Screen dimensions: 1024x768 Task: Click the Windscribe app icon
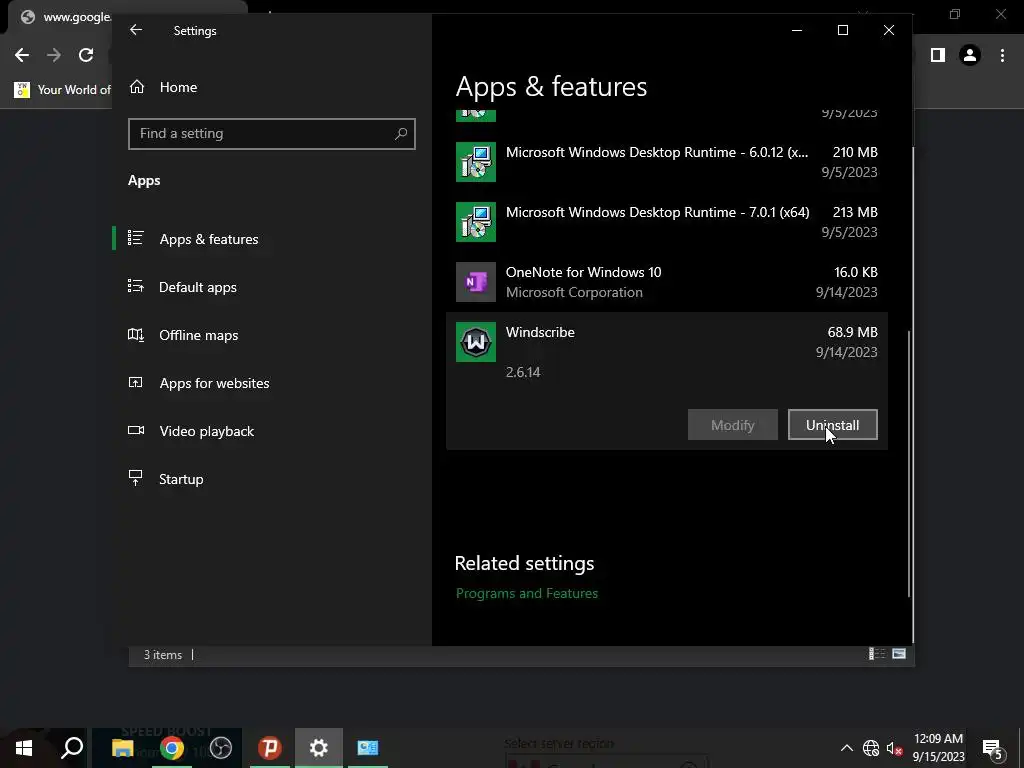[x=475, y=342]
